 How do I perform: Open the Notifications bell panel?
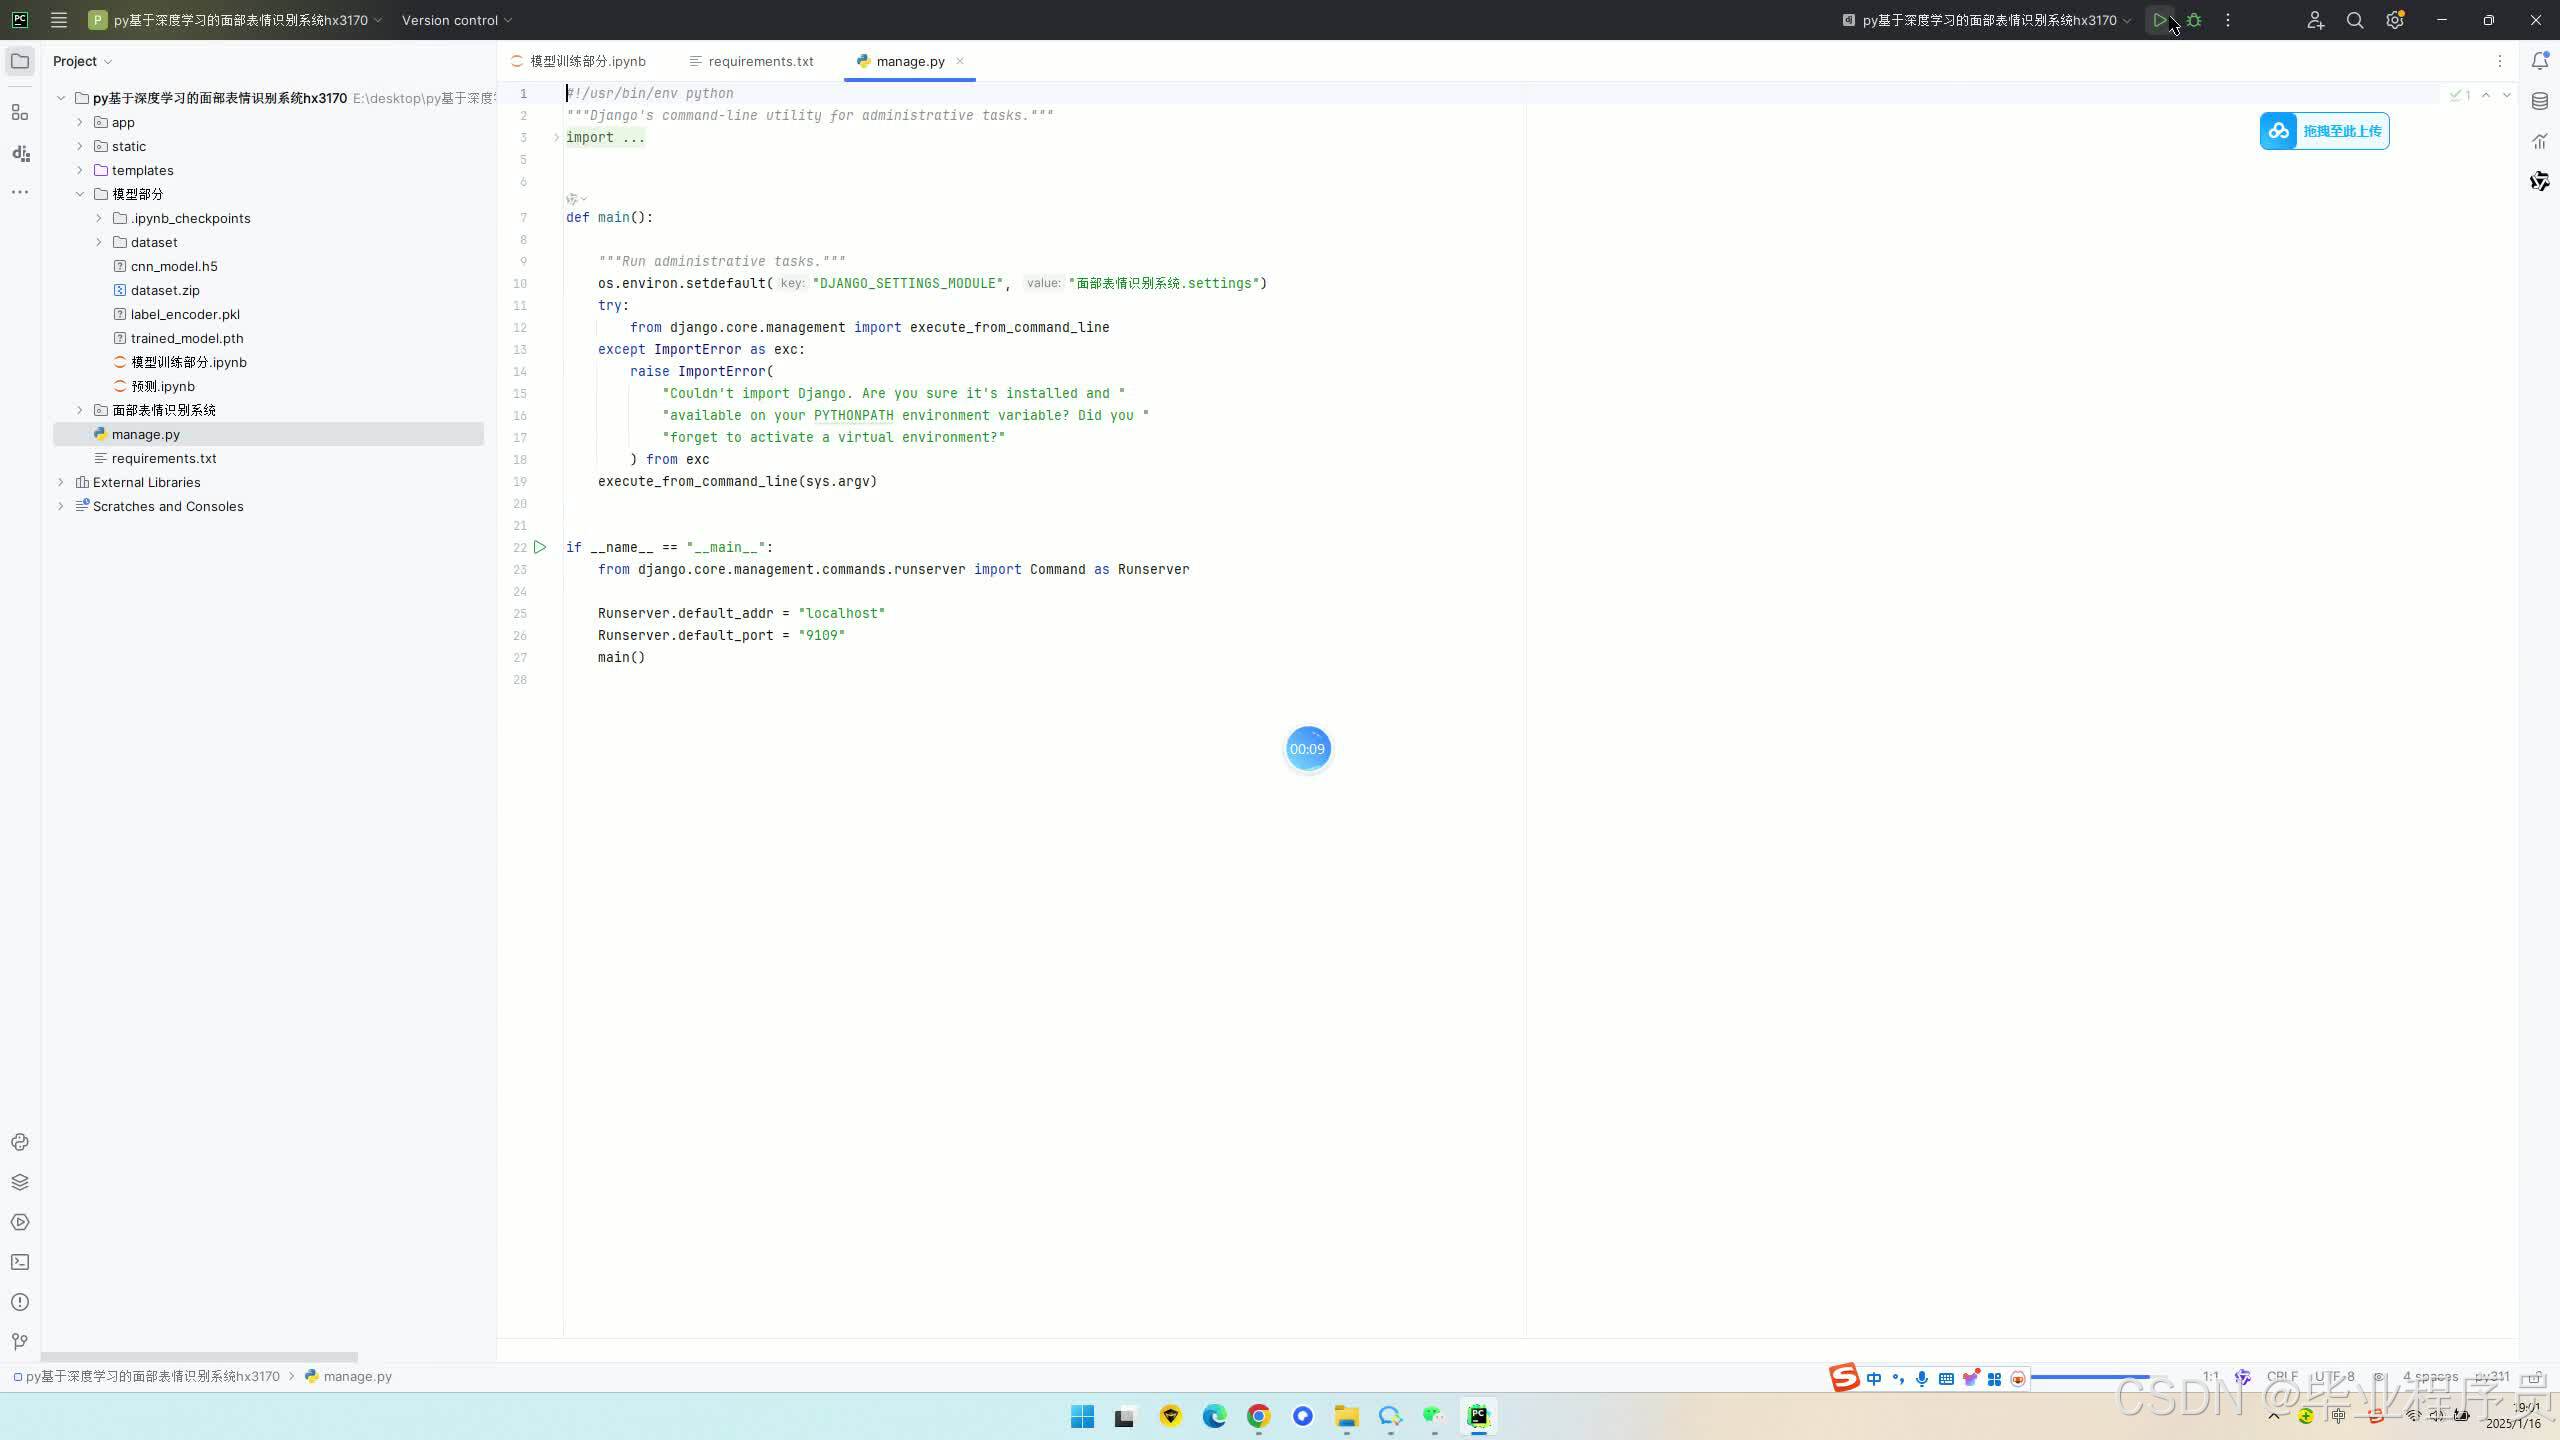pos(2540,61)
